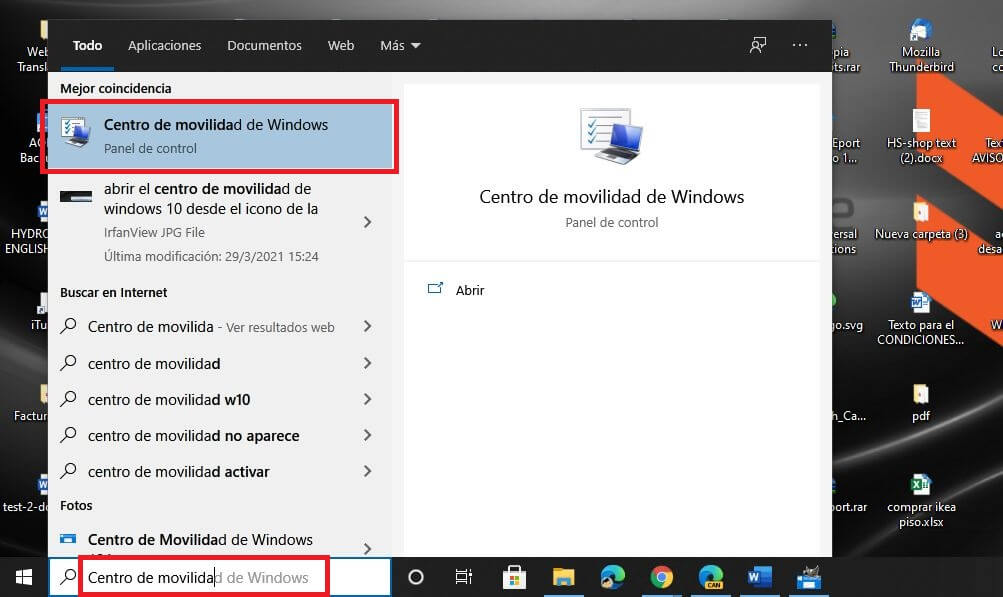Screen dimensions: 1003x597
Task: Select Mozilla Thunderbird desktop shortcut
Action: click(x=921, y=45)
